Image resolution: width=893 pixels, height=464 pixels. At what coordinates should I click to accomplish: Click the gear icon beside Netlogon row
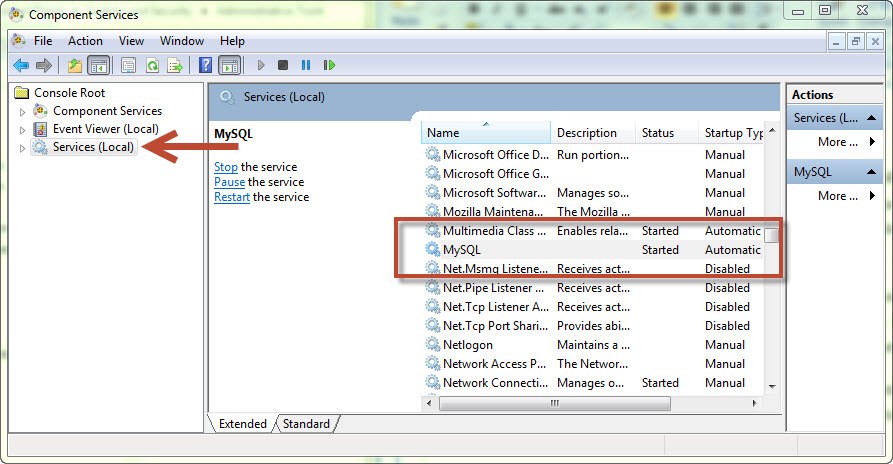point(433,344)
